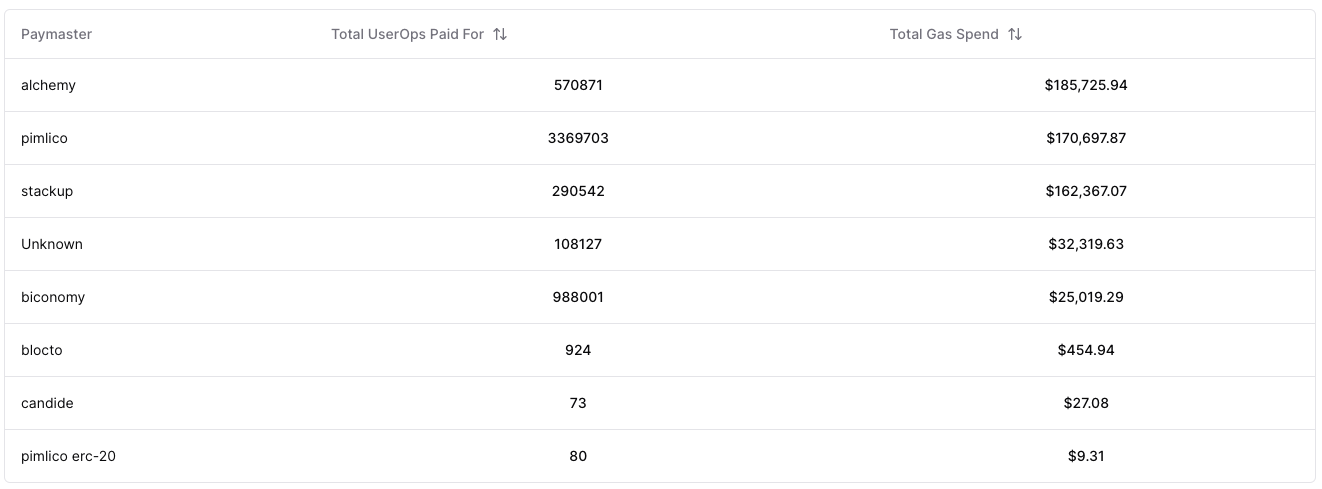Click the Unknown paymaster entry

pyautogui.click(x=52, y=245)
